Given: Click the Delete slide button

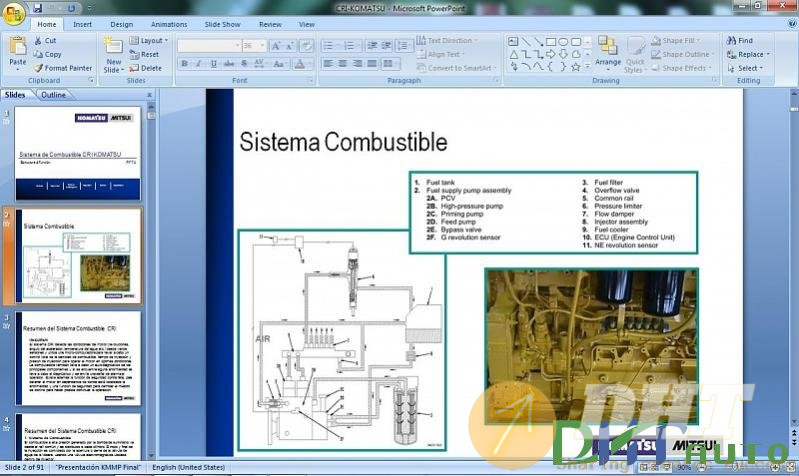Looking at the screenshot, I should pyautogui.click(x=145, y=68).
